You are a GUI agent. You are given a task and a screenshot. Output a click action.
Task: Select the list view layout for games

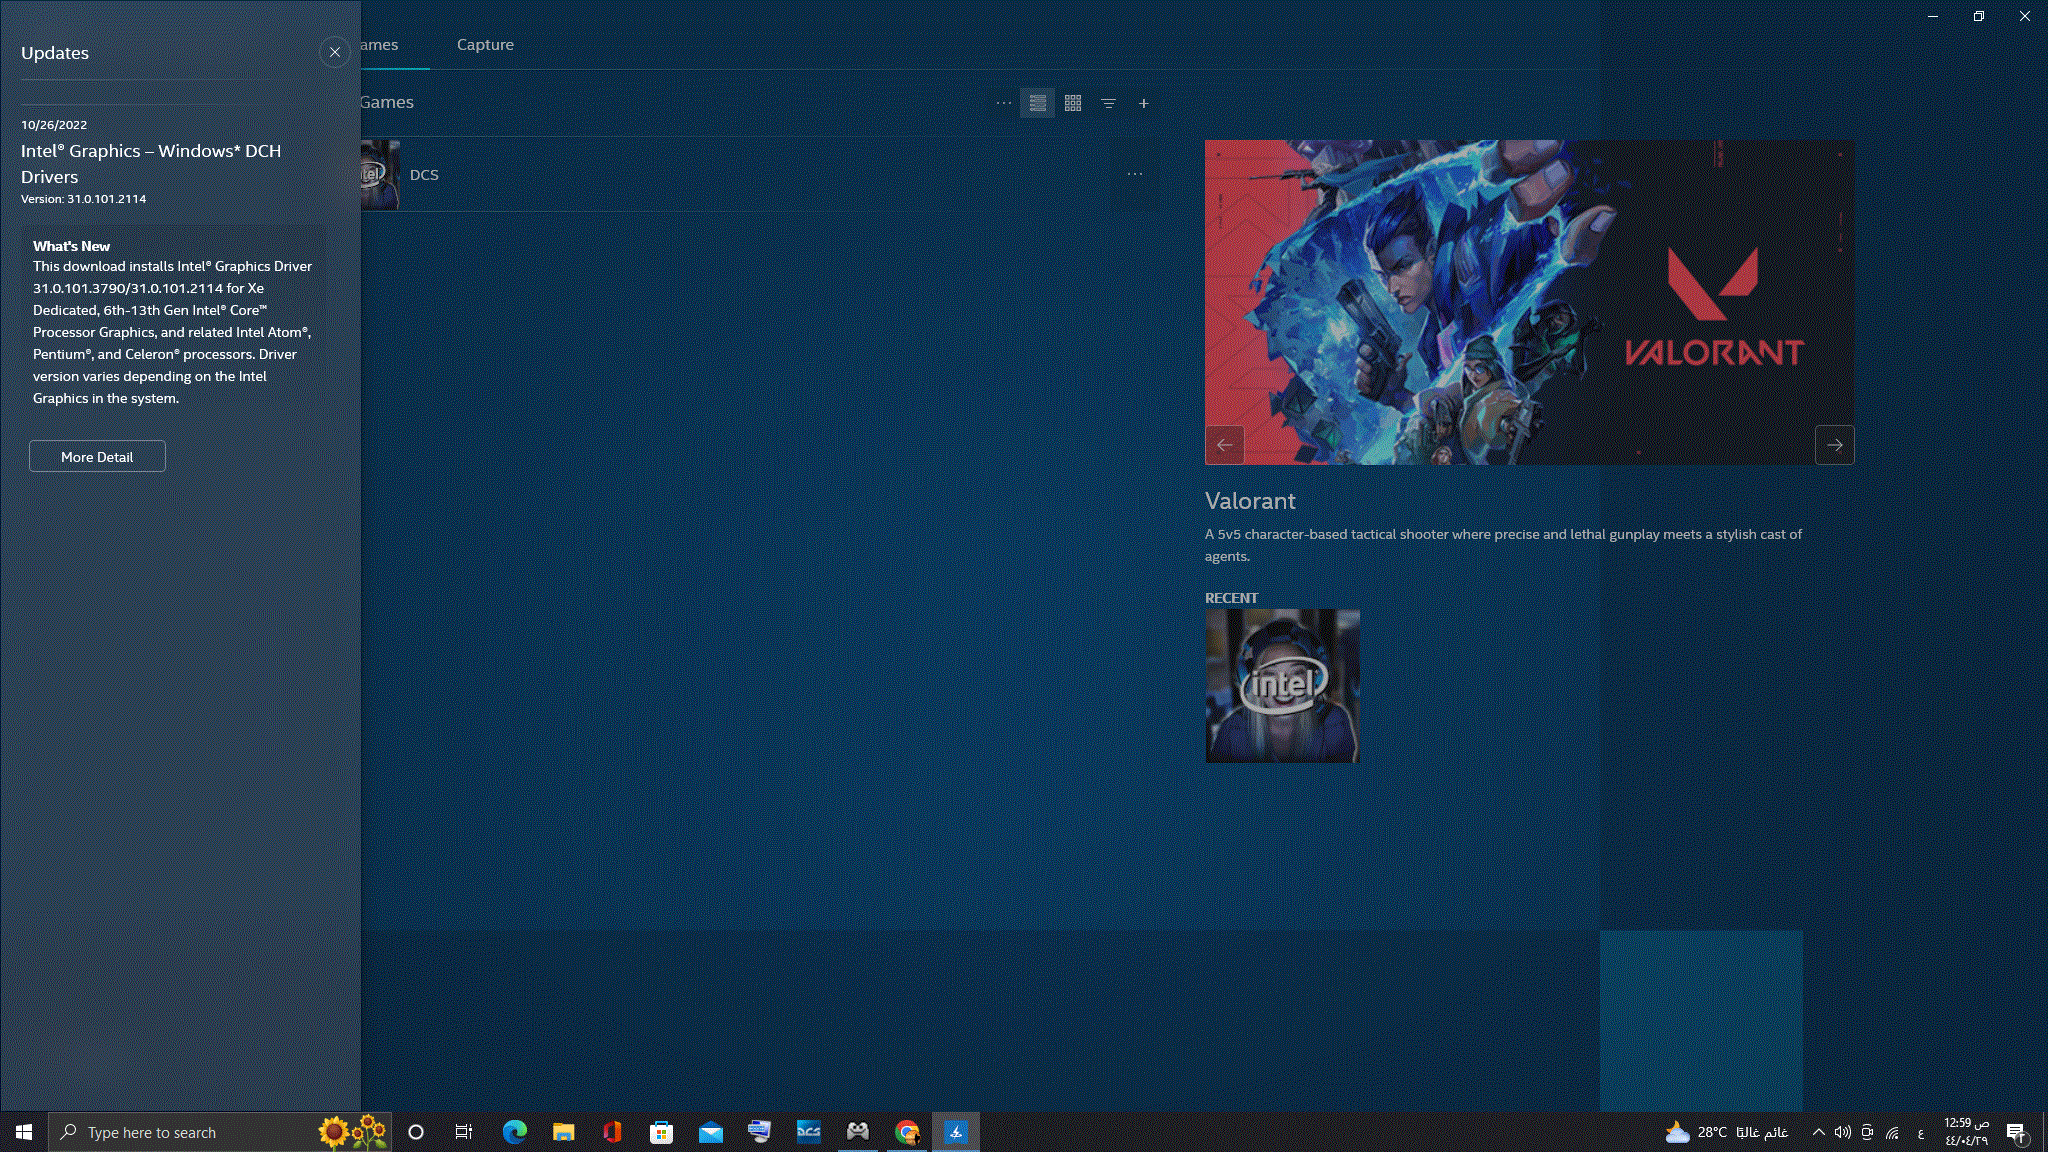tap(1037, 103)
